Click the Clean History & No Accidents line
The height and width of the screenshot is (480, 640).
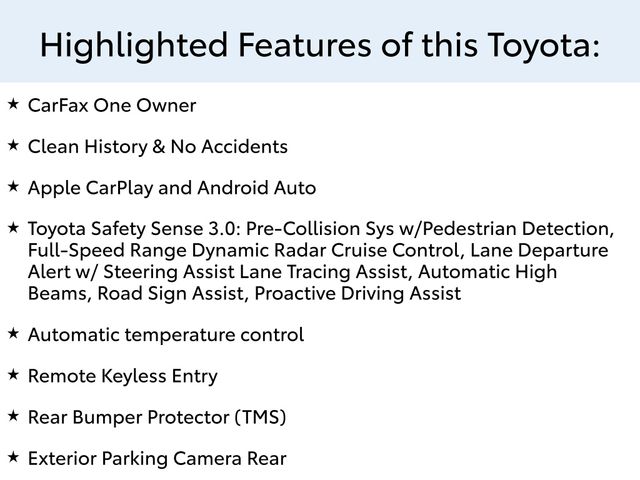(x=158, y=147)
